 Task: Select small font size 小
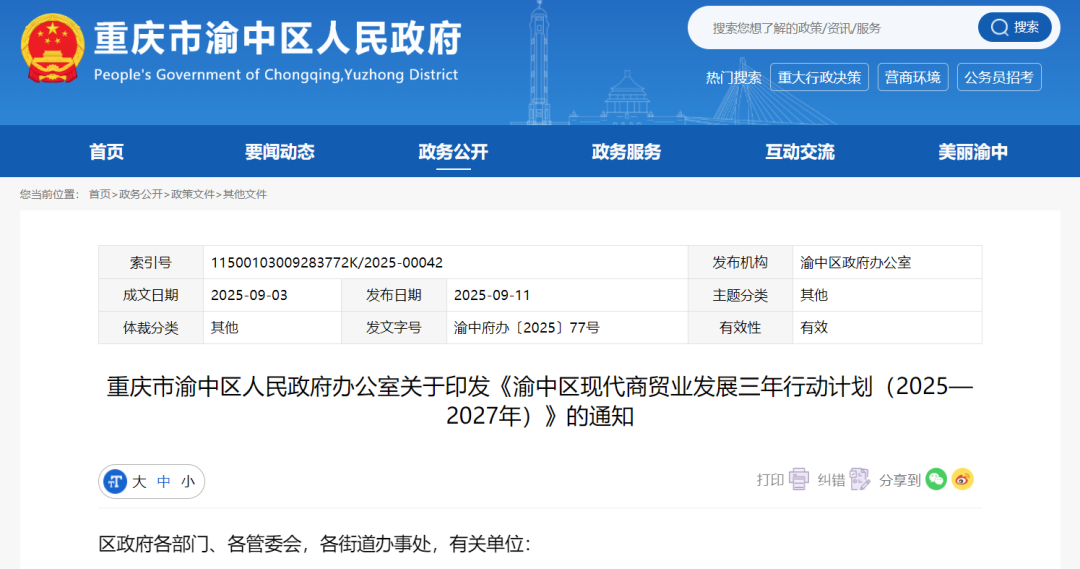[188, 482]
